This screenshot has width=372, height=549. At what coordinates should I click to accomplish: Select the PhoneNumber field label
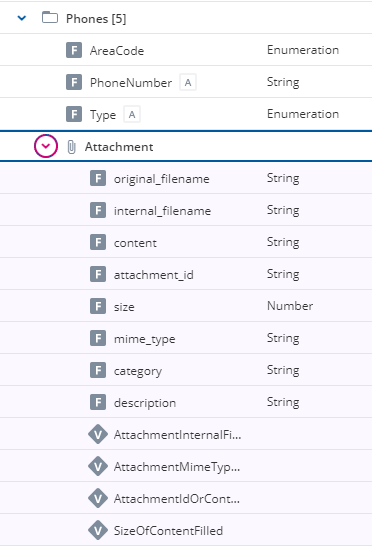(131, 83)
